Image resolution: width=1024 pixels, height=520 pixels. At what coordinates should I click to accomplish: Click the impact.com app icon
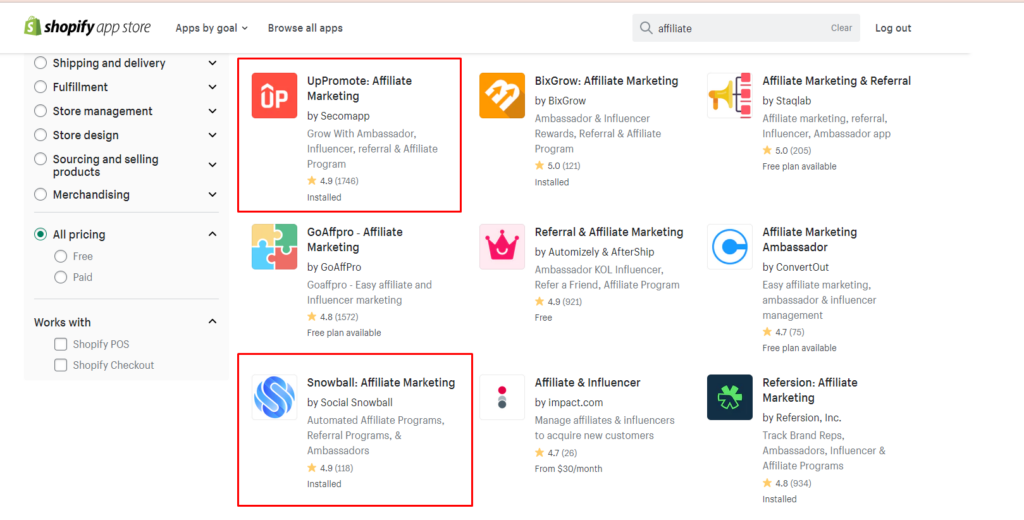502,397
